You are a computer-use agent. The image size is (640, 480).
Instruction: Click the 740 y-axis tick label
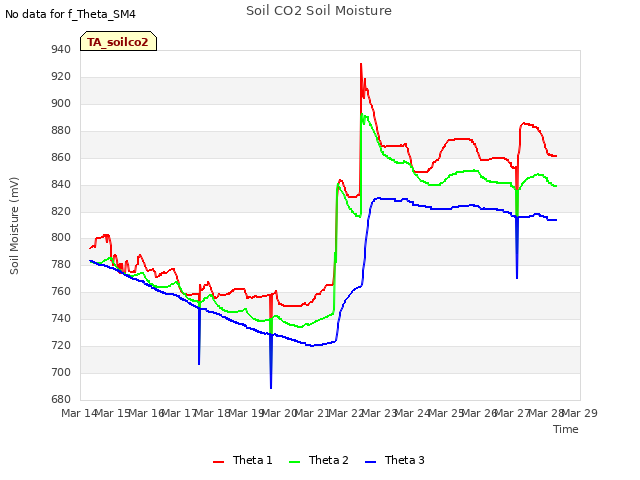(61, 318)
